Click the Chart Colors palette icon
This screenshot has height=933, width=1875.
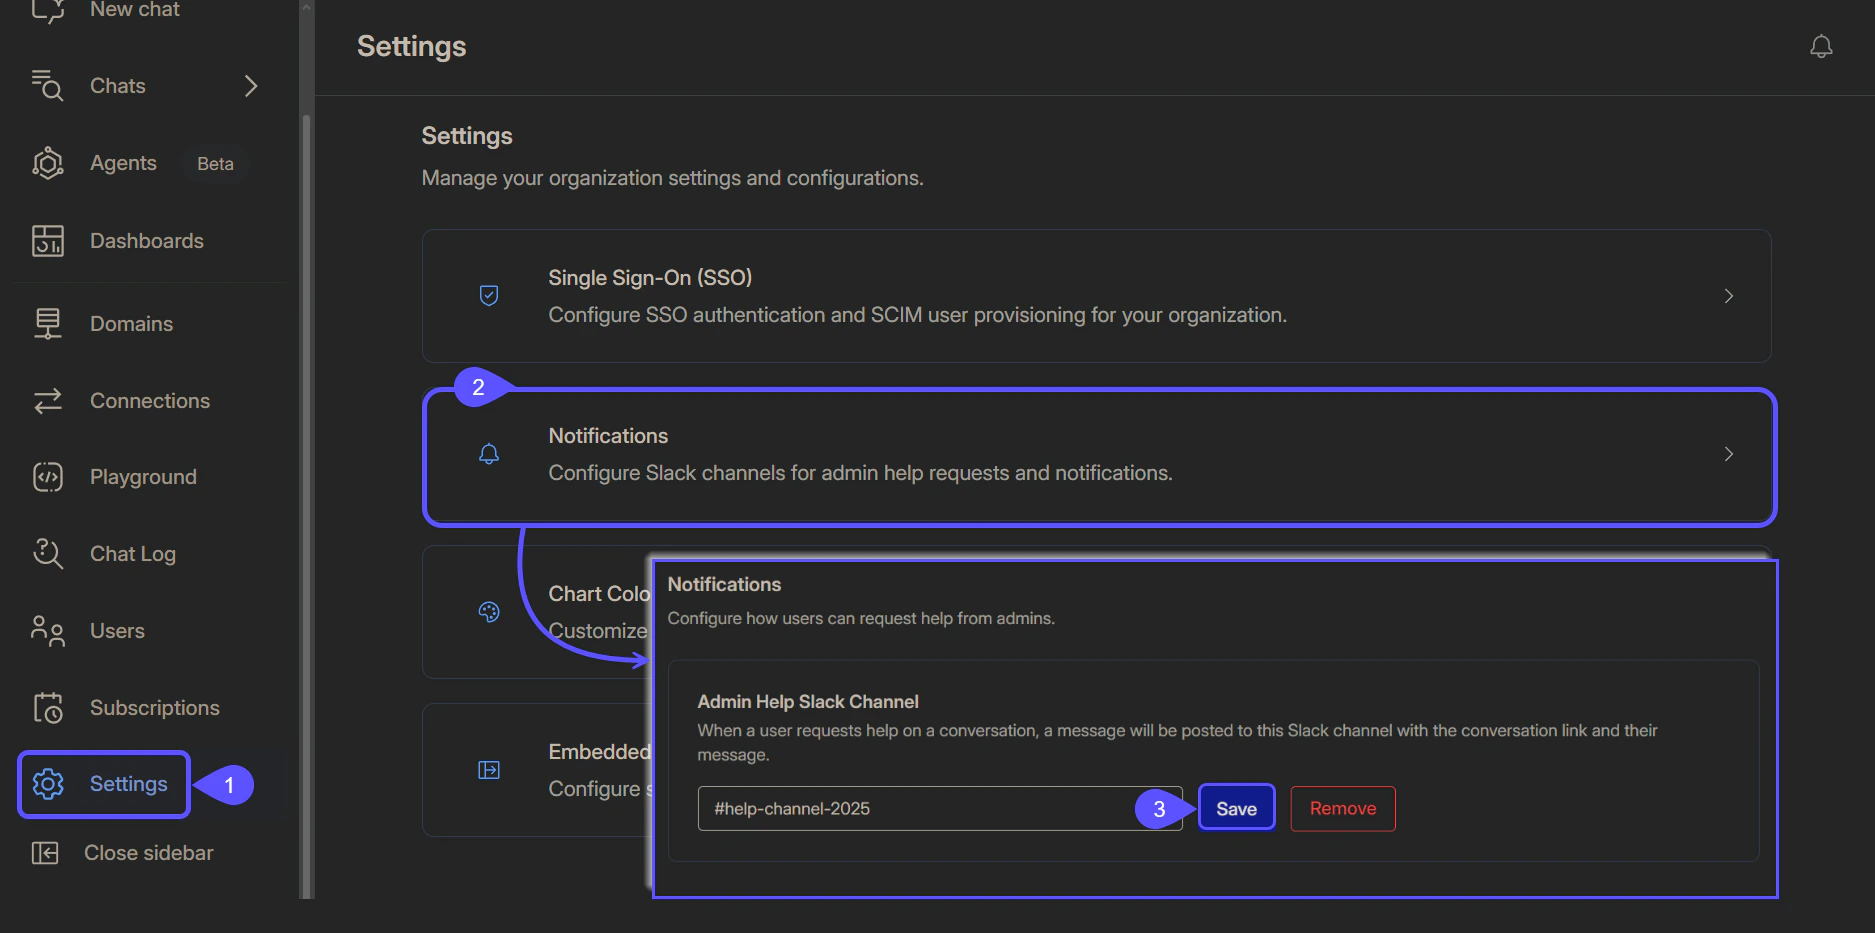489,612
